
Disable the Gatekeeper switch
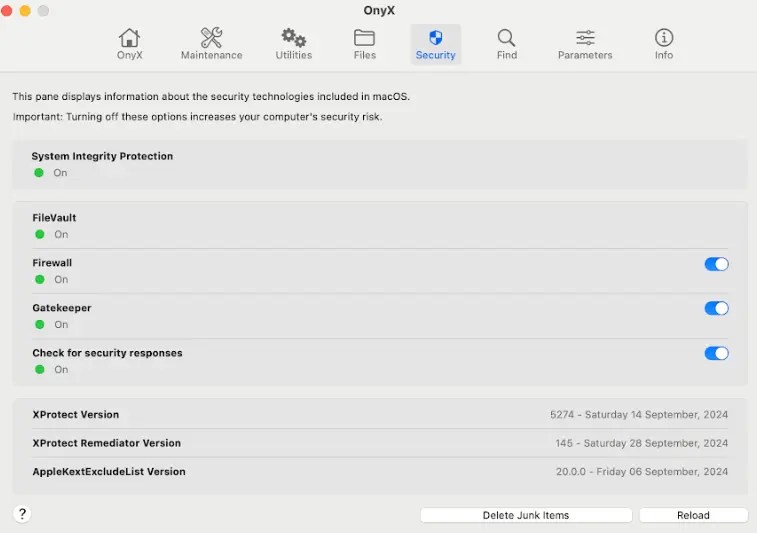pos(716,309)
